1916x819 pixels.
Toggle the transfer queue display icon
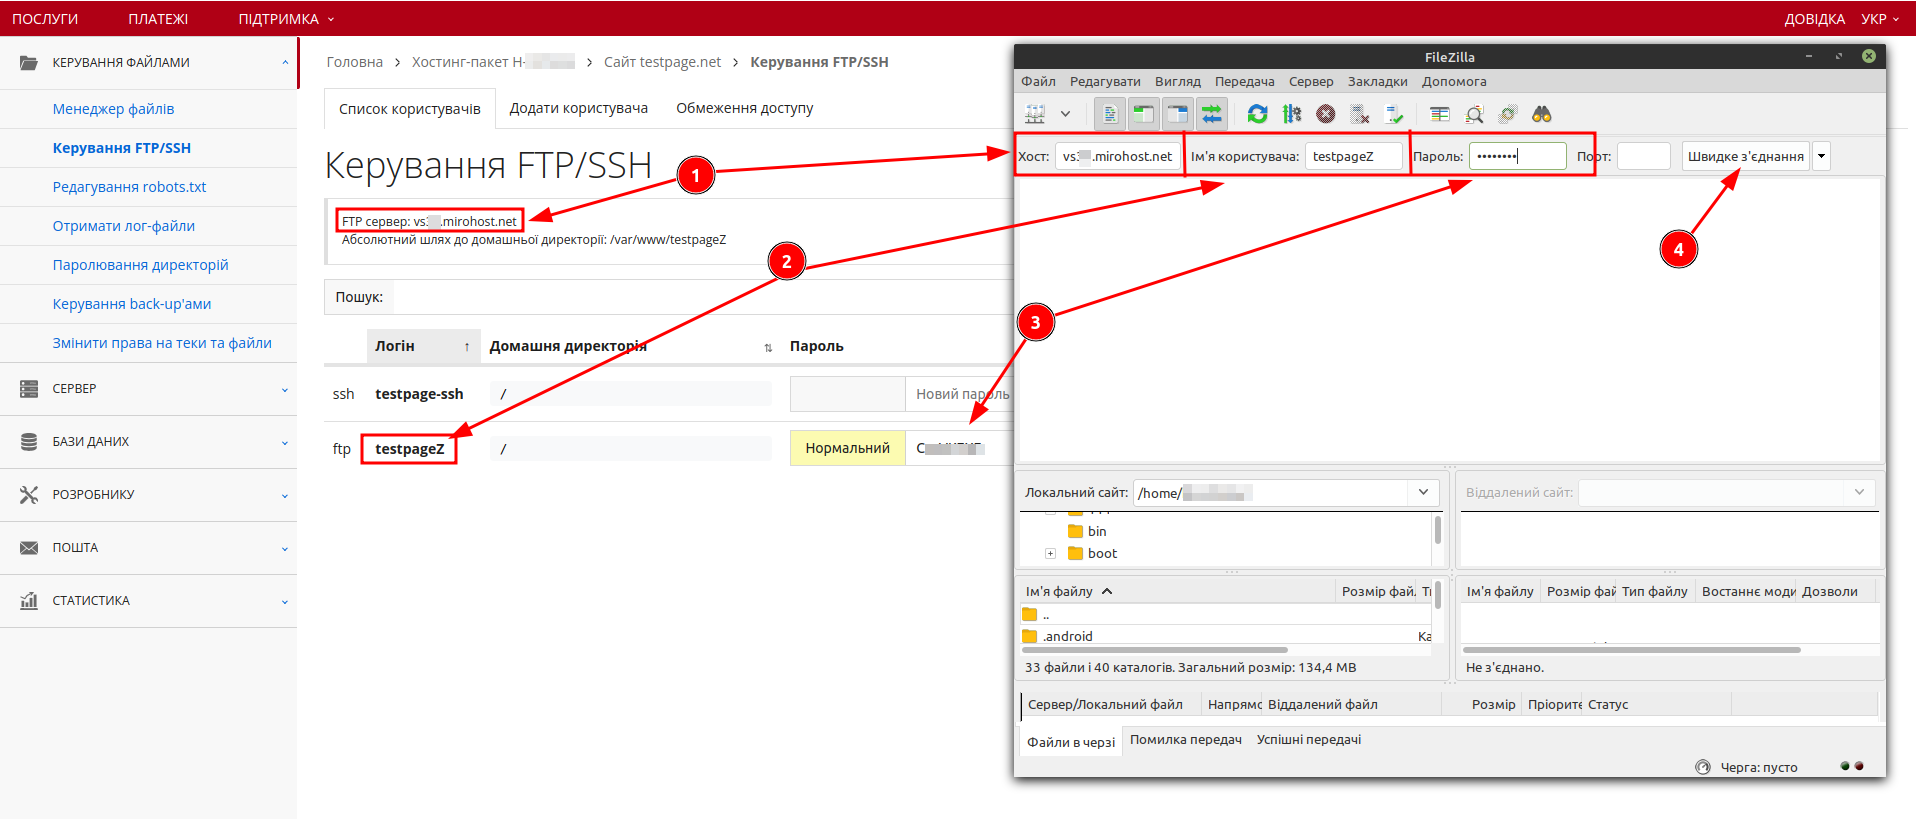tap(1211, 114)
